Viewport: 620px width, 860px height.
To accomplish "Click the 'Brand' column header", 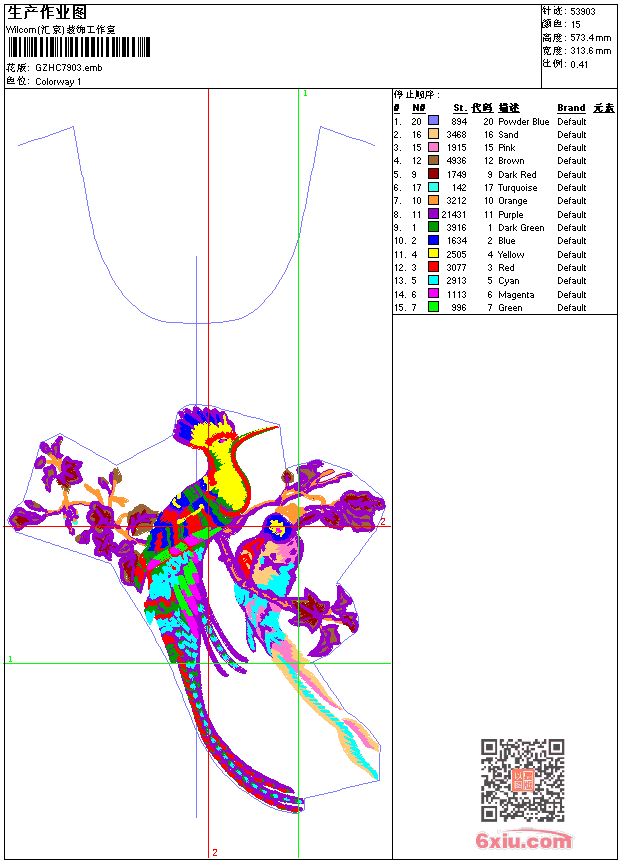I will [x=571, y=108].
